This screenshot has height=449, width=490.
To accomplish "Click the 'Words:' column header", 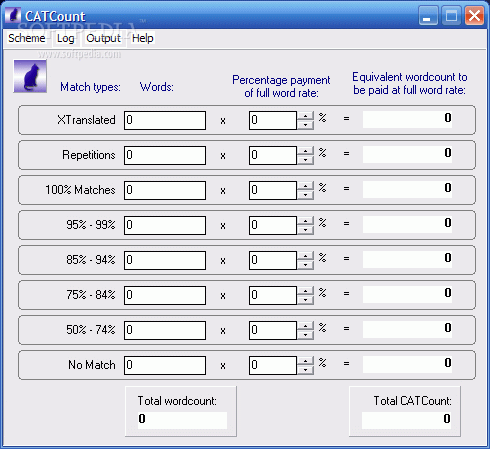I will tap(157, 87).
